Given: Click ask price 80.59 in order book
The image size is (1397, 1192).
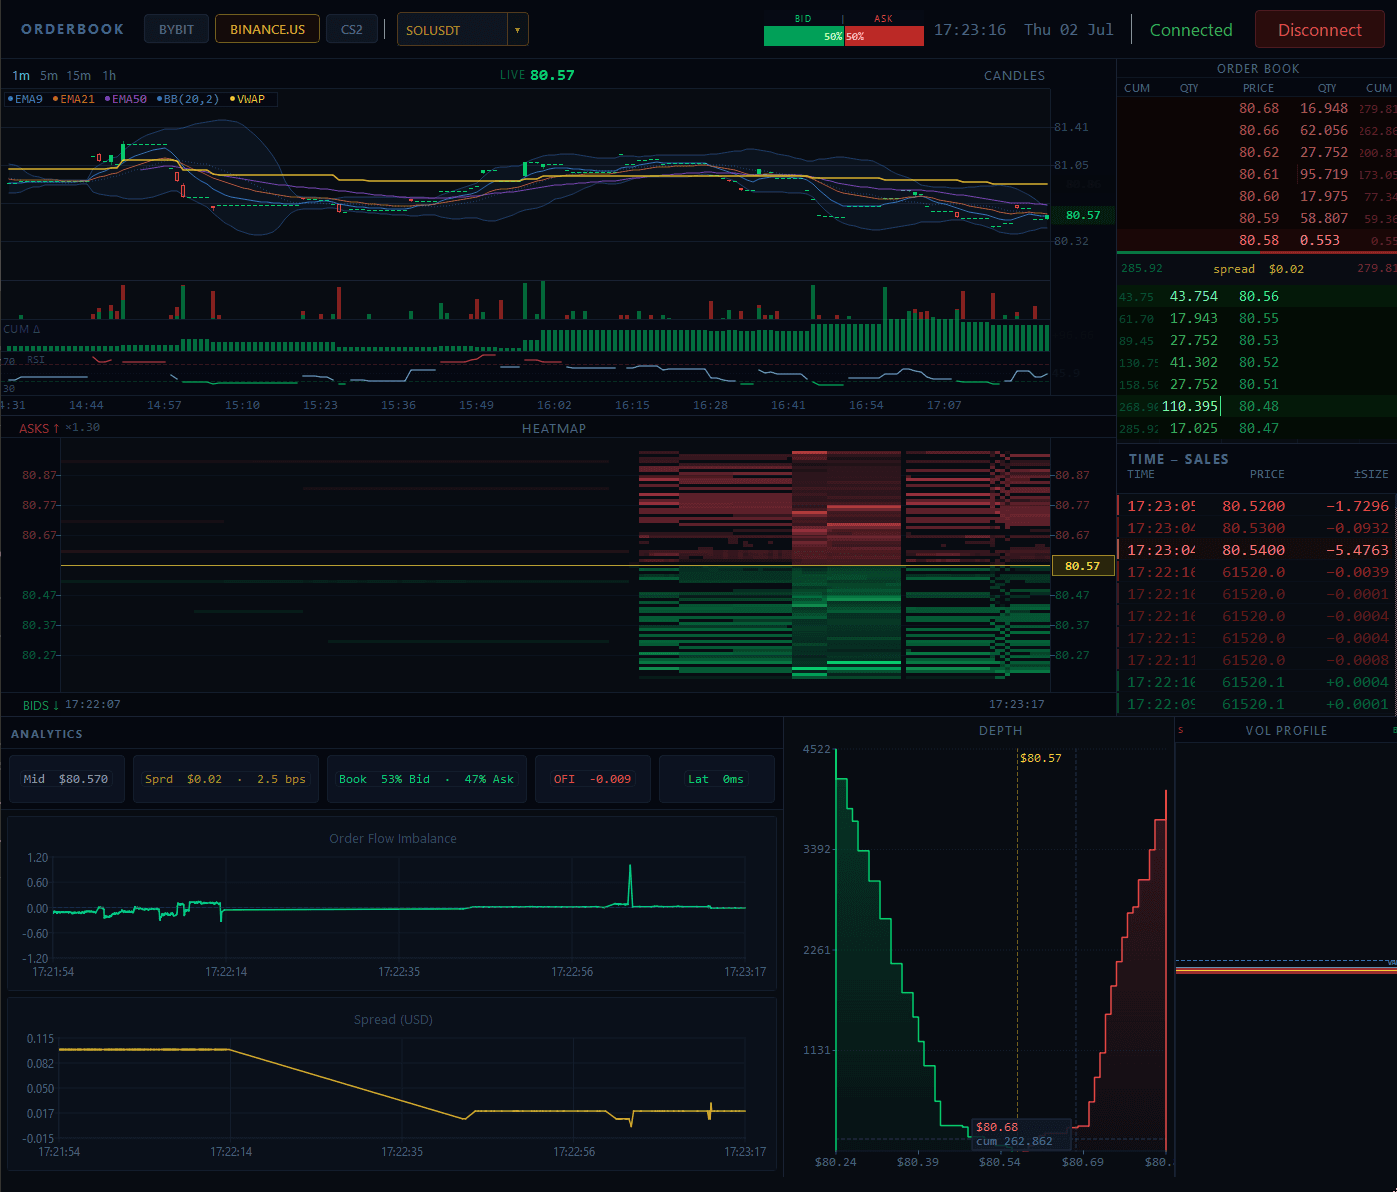Looking at the screenshot, I should click(x=1258, y=218).
